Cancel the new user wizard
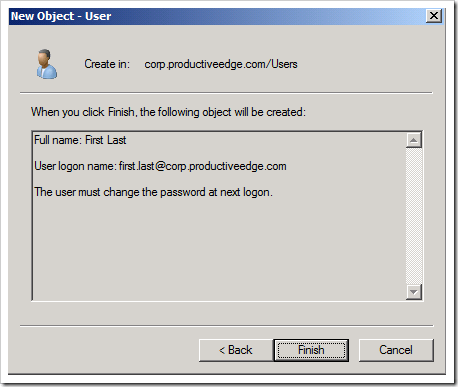The image size is (458, 387). [396, 350]
